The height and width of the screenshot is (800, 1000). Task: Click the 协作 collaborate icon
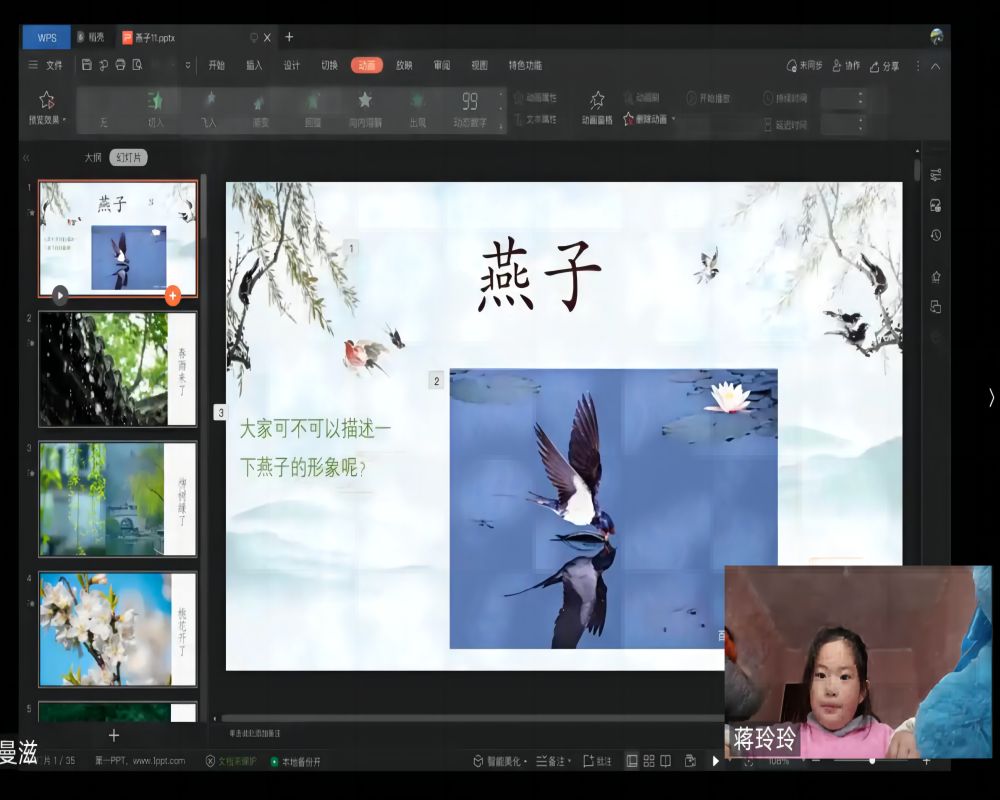(x=837, y=65)
